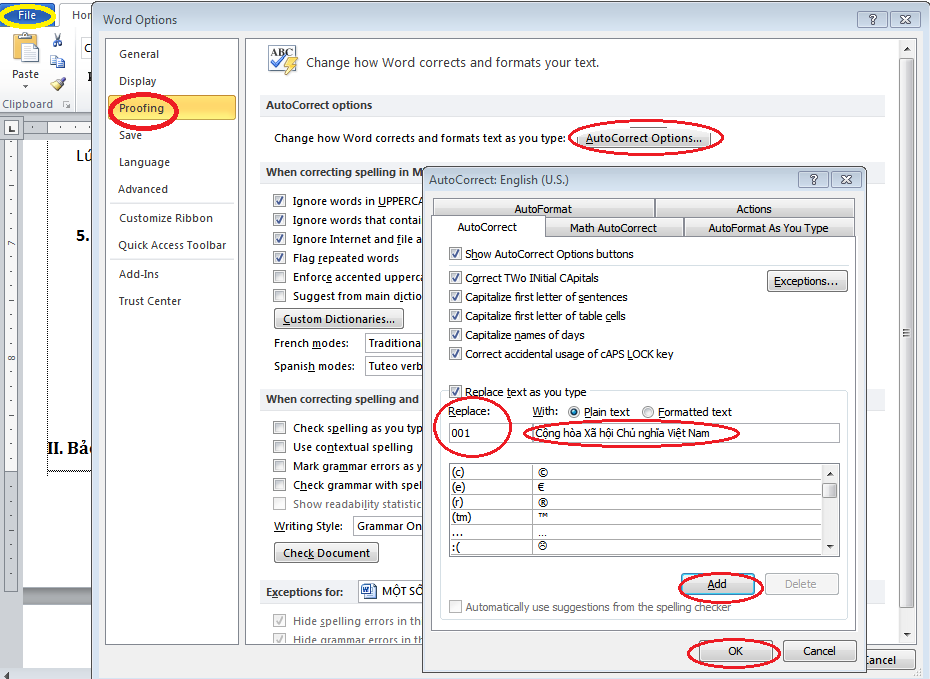Viewport: 930px width, 679px height.
Task: Select the (tm) trademark list row
Action: tap(635, 517)
